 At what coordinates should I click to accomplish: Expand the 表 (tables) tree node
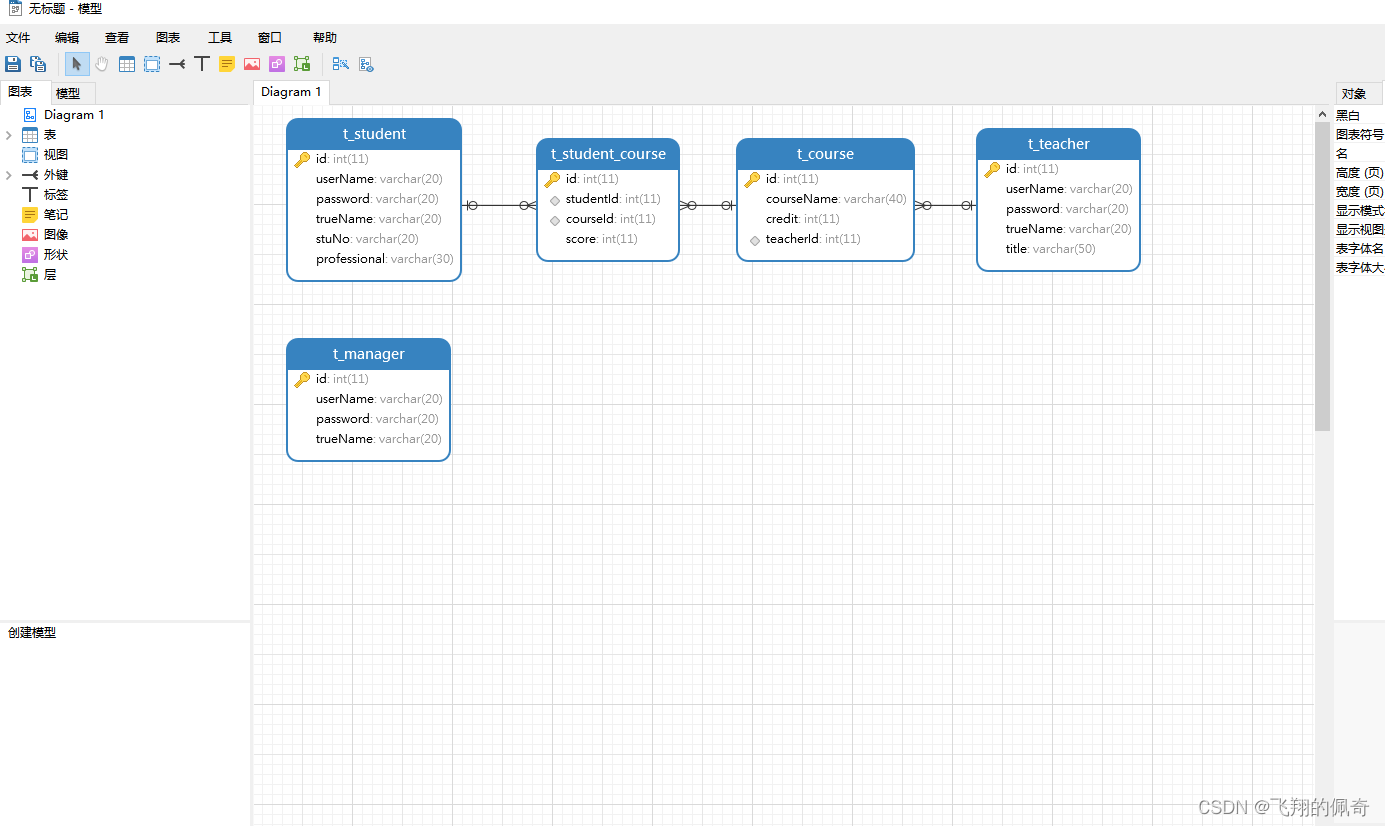pyautogui.click(x=9, y=135)
